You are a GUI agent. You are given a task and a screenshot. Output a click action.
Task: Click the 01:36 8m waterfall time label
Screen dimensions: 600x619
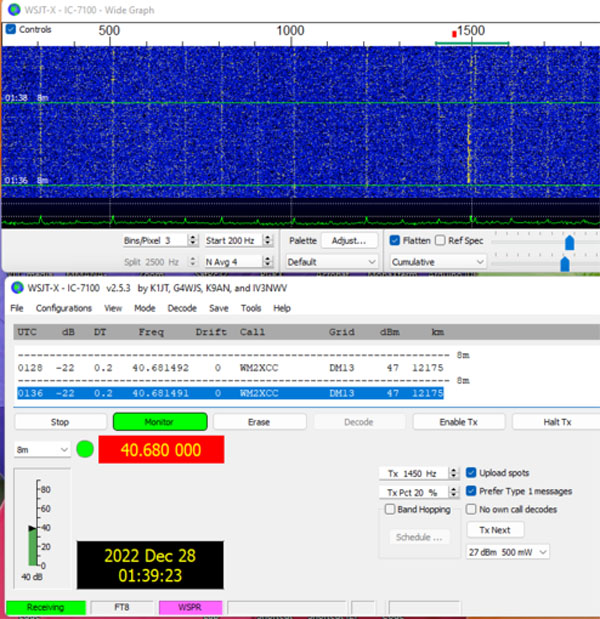(26, 180)
